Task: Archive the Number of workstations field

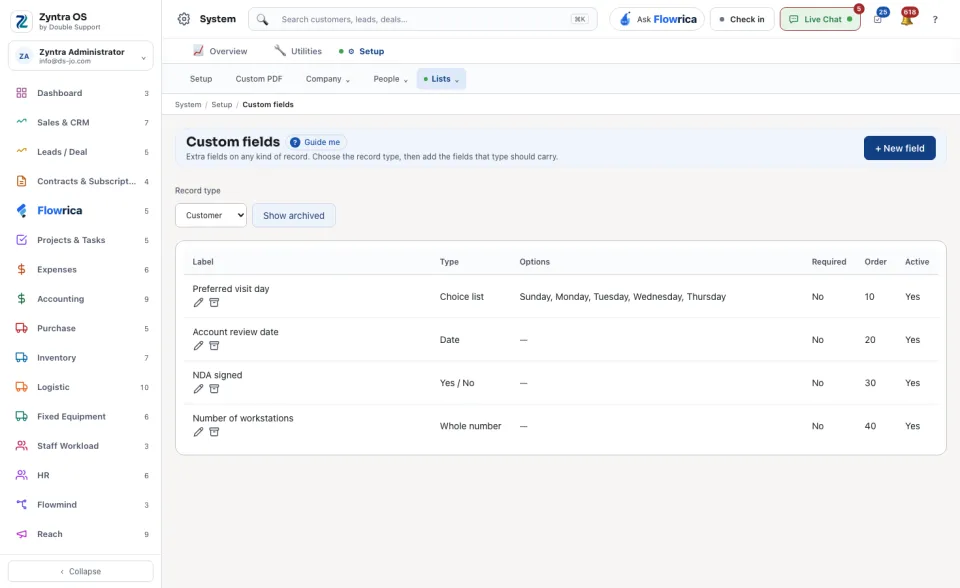Action: point(214,432)
